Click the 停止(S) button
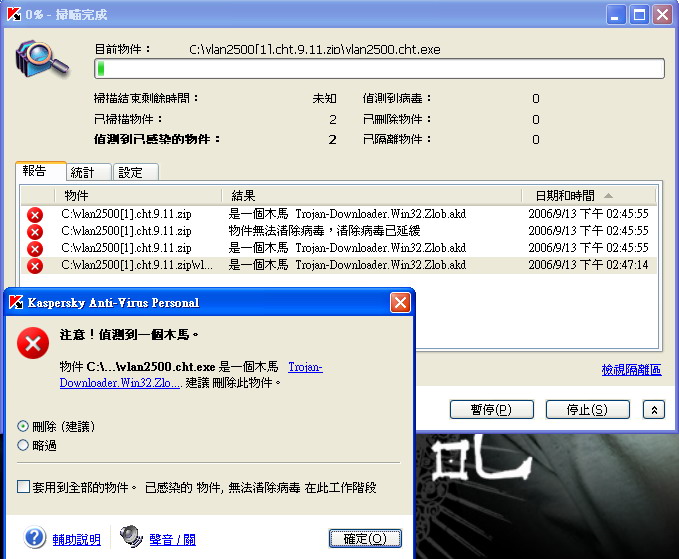The width and height of the screenshot is (679, 559). click(587, 410)
